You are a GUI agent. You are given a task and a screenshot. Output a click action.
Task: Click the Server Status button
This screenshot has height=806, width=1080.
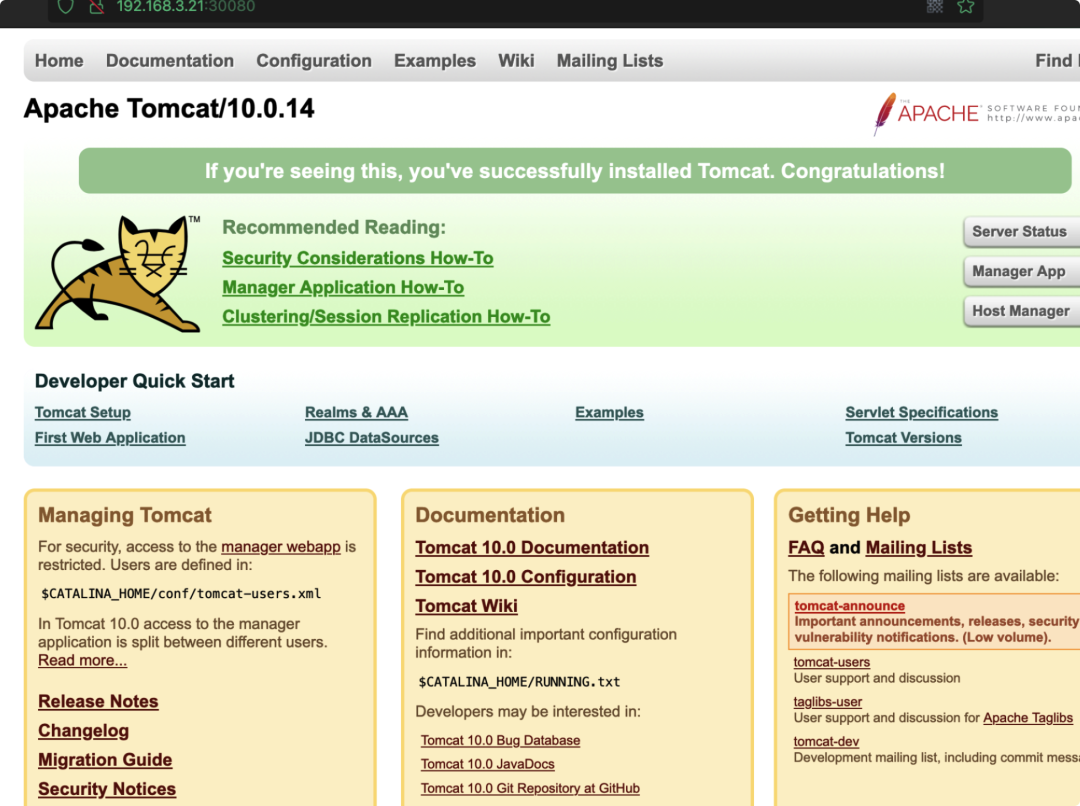[1021, 231]
